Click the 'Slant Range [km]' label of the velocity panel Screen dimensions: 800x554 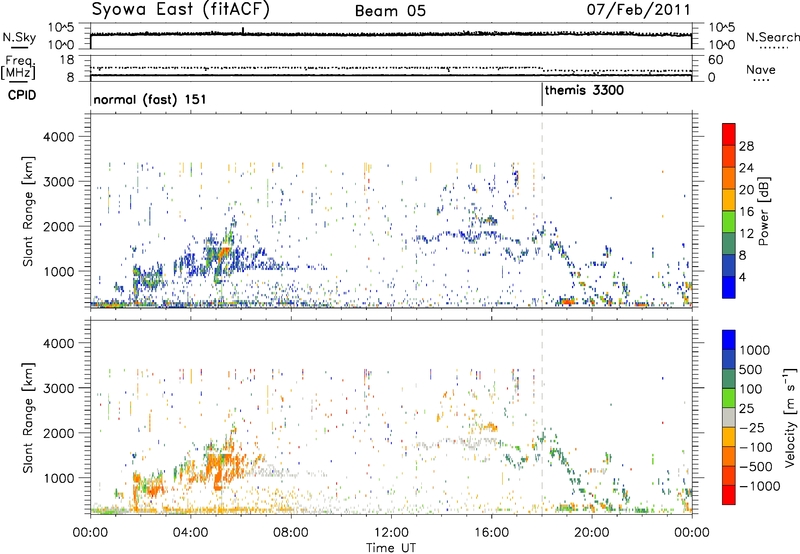(28, 417)
